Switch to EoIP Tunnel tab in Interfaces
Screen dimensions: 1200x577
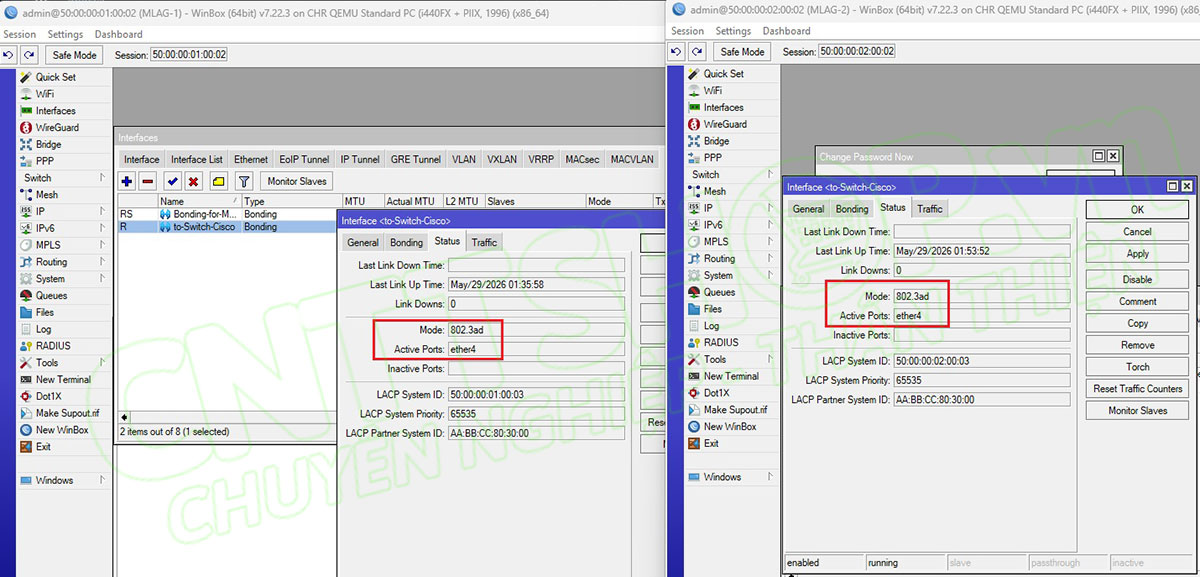(304, 159)
